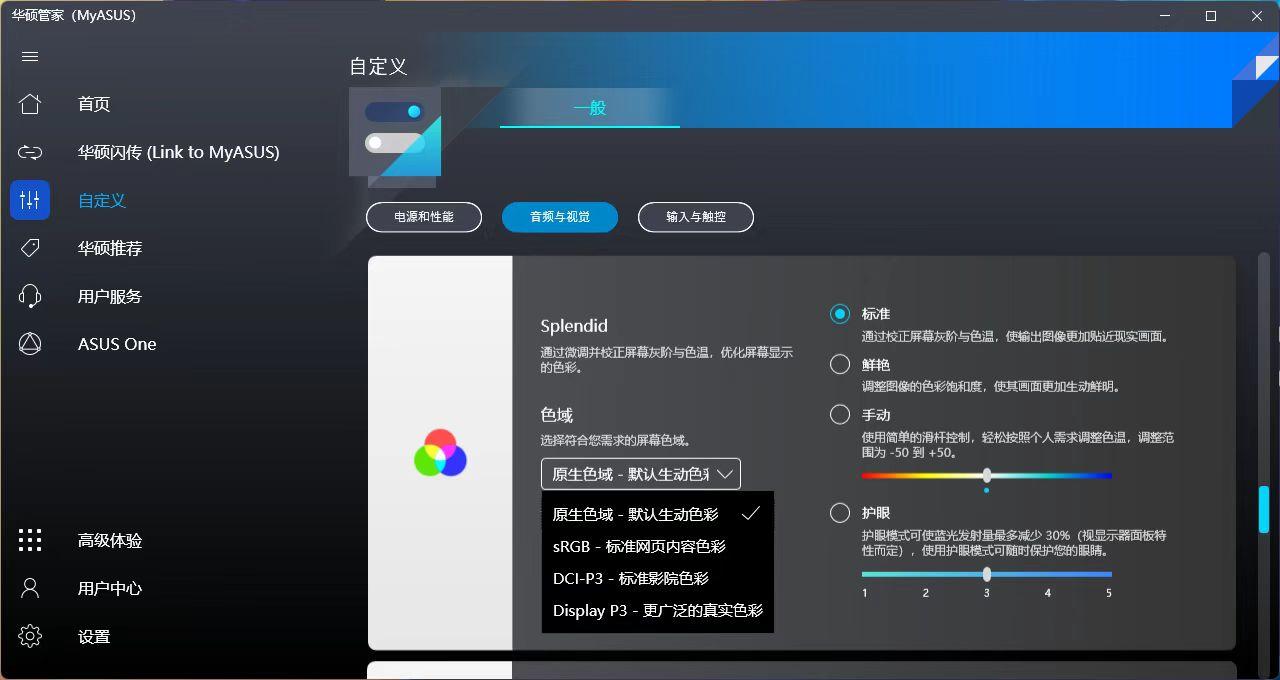Viewport: 1280px width, 680px height.
Task: Switch to the 电源和性能 tab
Action: [424, 217]
